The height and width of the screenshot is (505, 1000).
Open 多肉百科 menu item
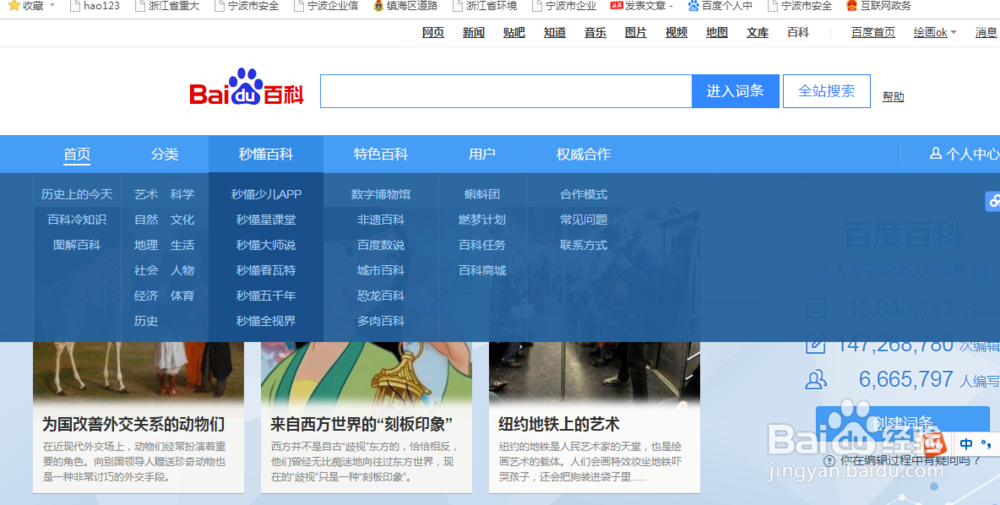click(x=381, y=321)
